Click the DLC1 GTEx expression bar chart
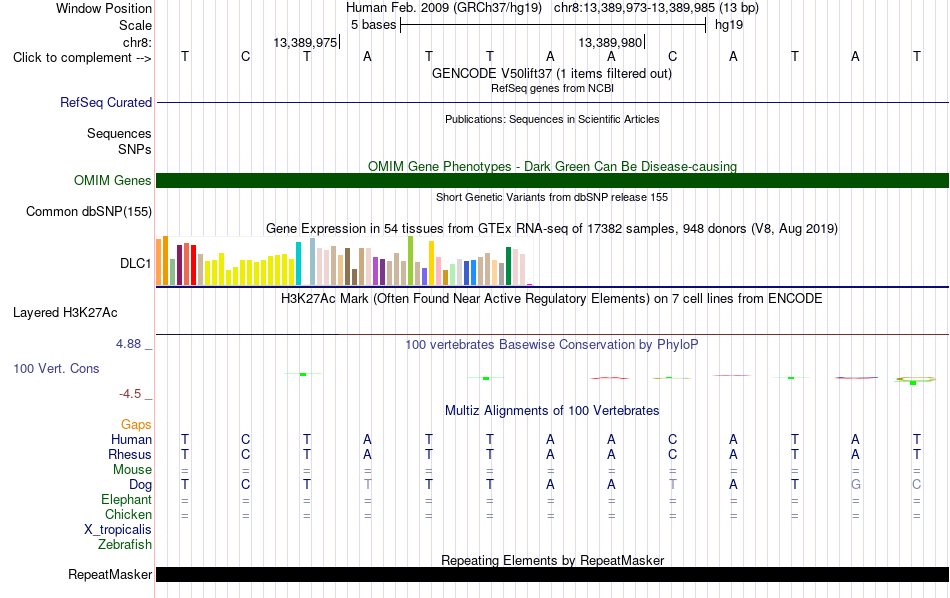This screenshot has height=598, width=950. coord(344,261)
